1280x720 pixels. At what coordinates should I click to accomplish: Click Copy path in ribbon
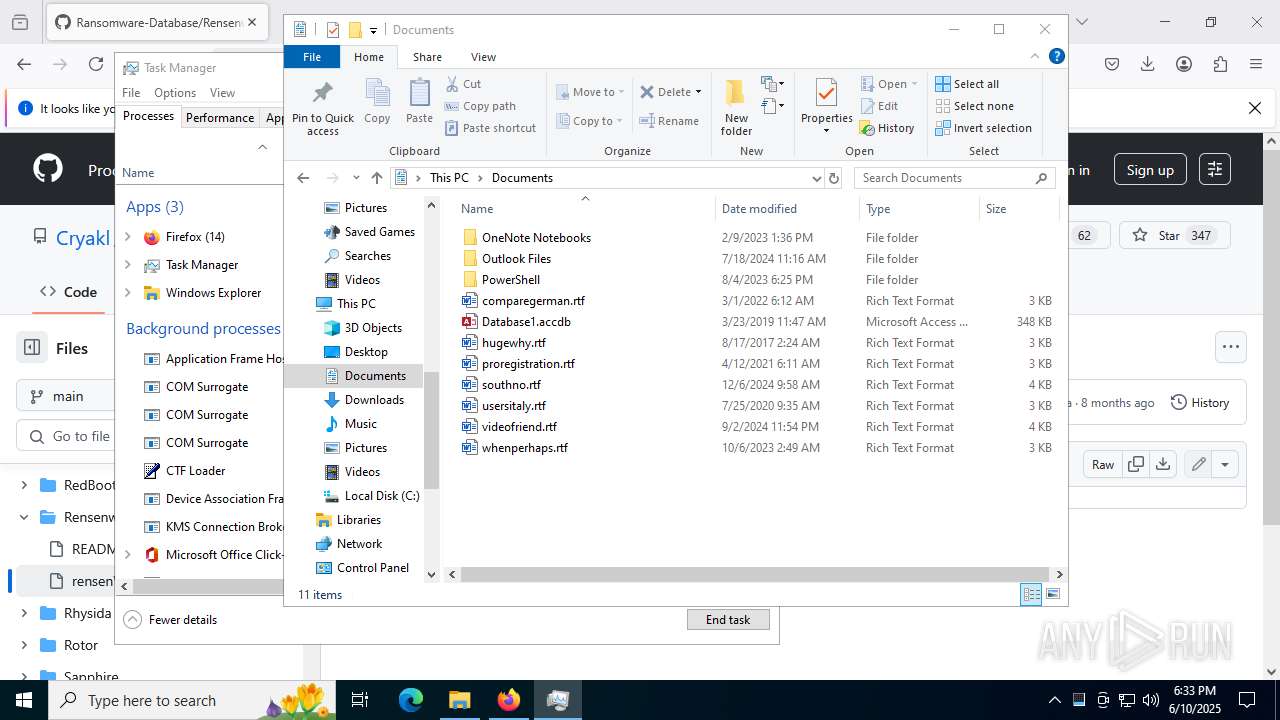coord(480,106)
